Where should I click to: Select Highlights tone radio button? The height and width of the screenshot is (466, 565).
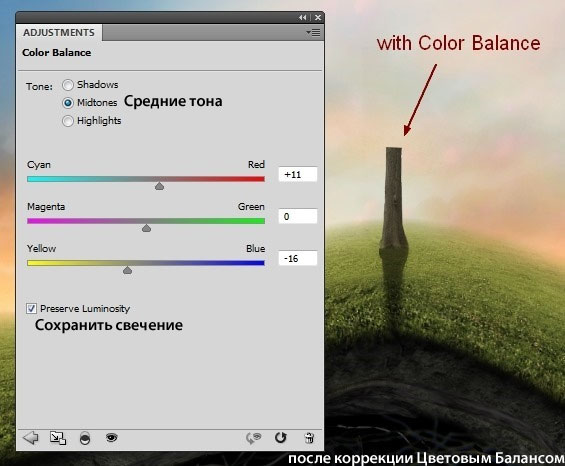pos(68,121)
